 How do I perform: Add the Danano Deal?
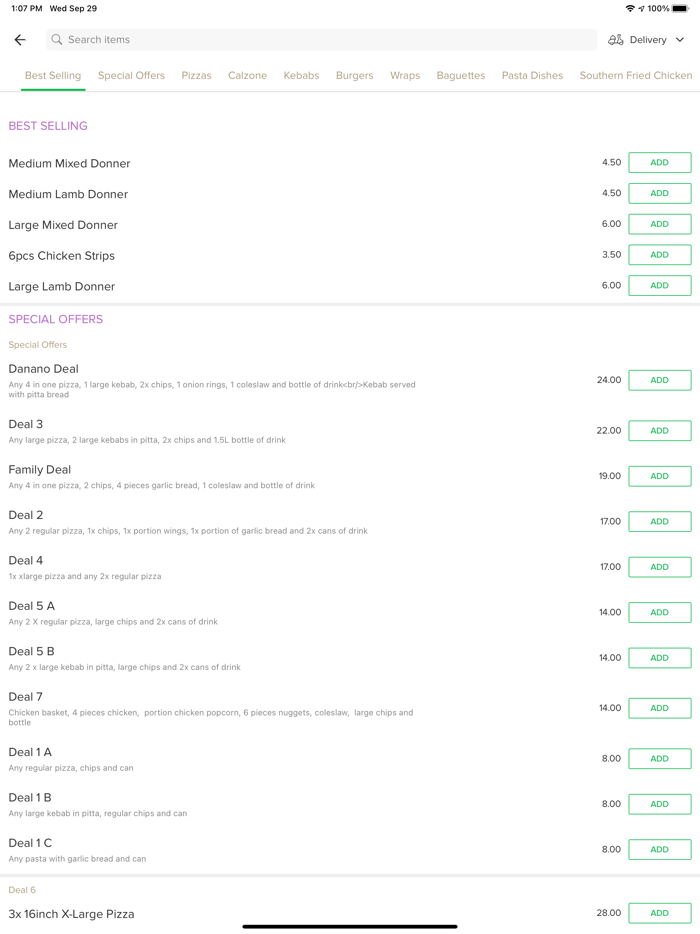[x=659, y=380]
